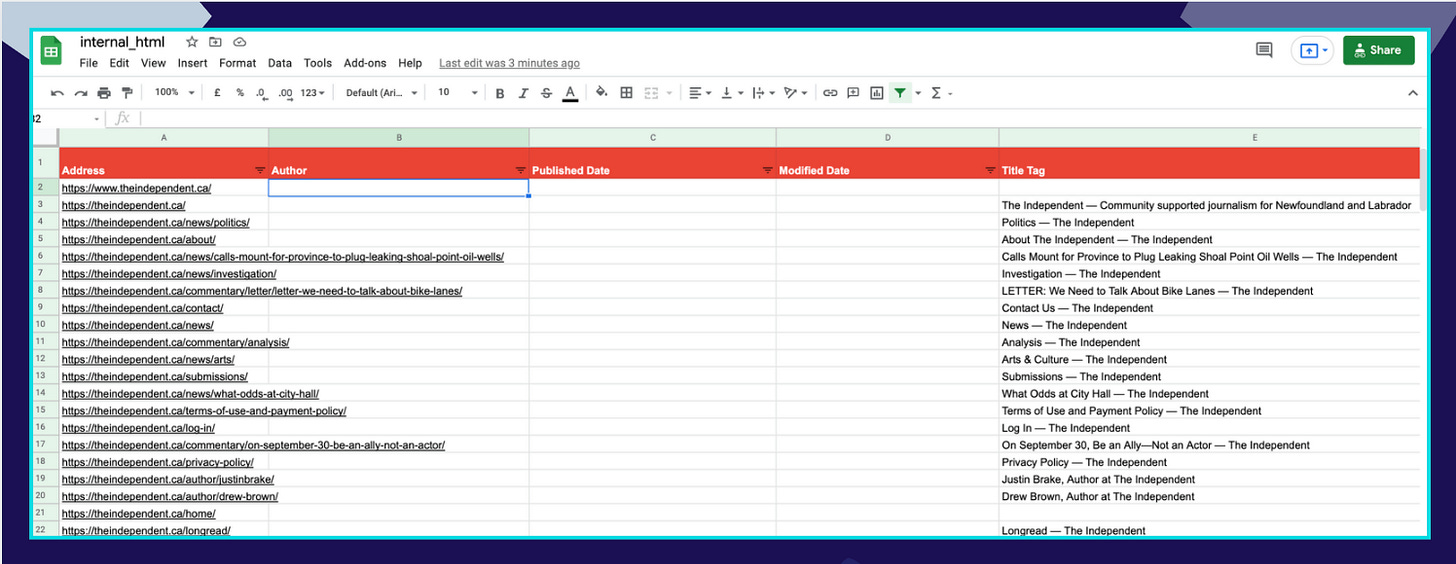
Task: Increase decimal places icon
Action: tap(285, 93)
